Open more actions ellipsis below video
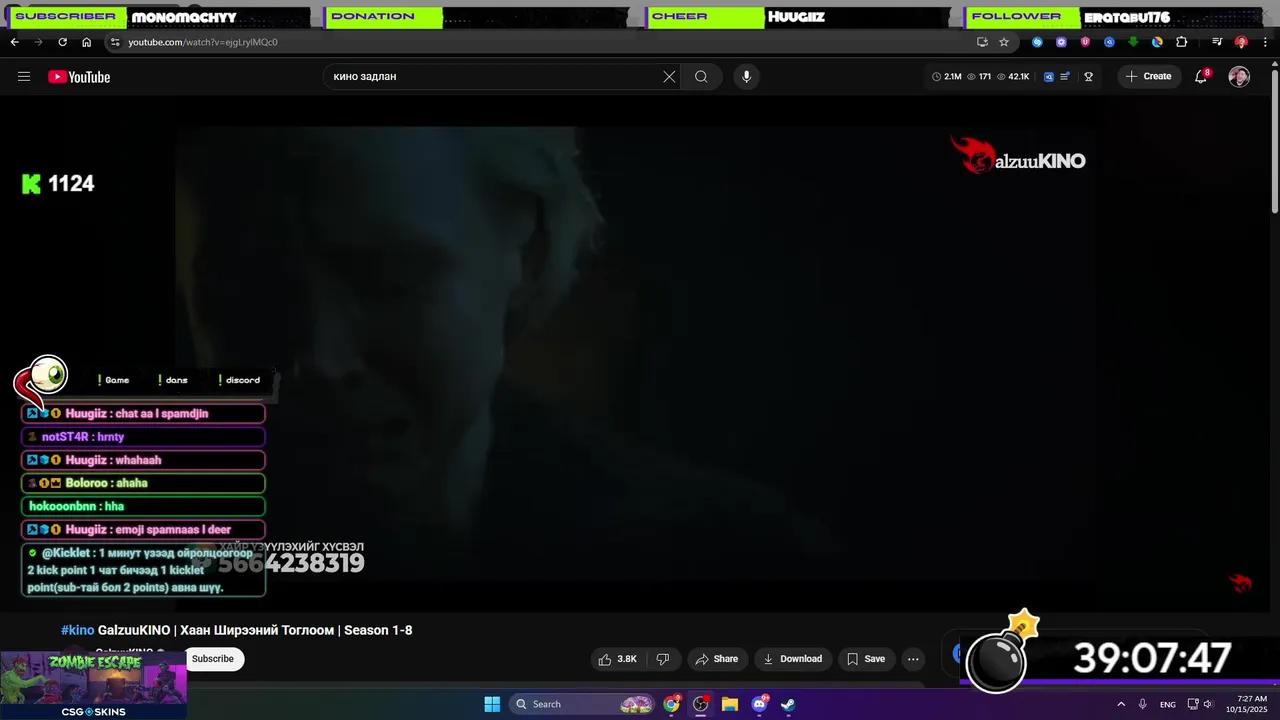The width and height of the screenshot is (1280, 720). [913, 659]
